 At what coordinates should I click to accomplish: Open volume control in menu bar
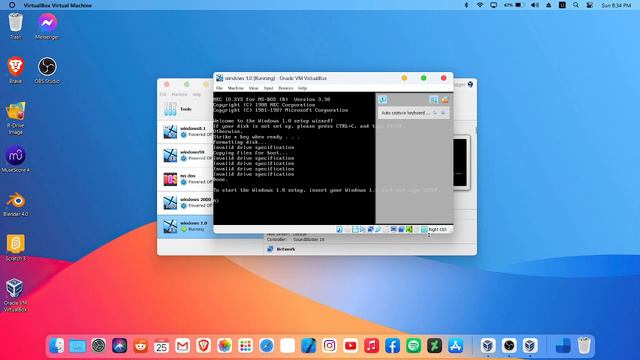[x=535, y=5]
